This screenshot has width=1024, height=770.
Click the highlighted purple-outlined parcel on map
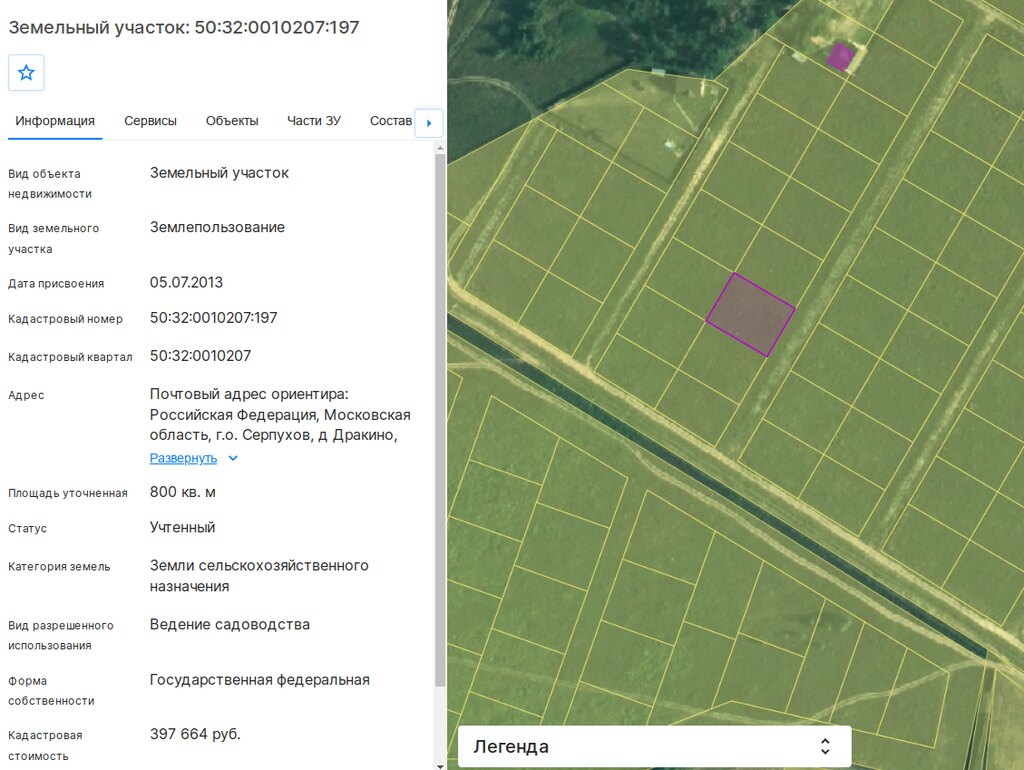750,315
